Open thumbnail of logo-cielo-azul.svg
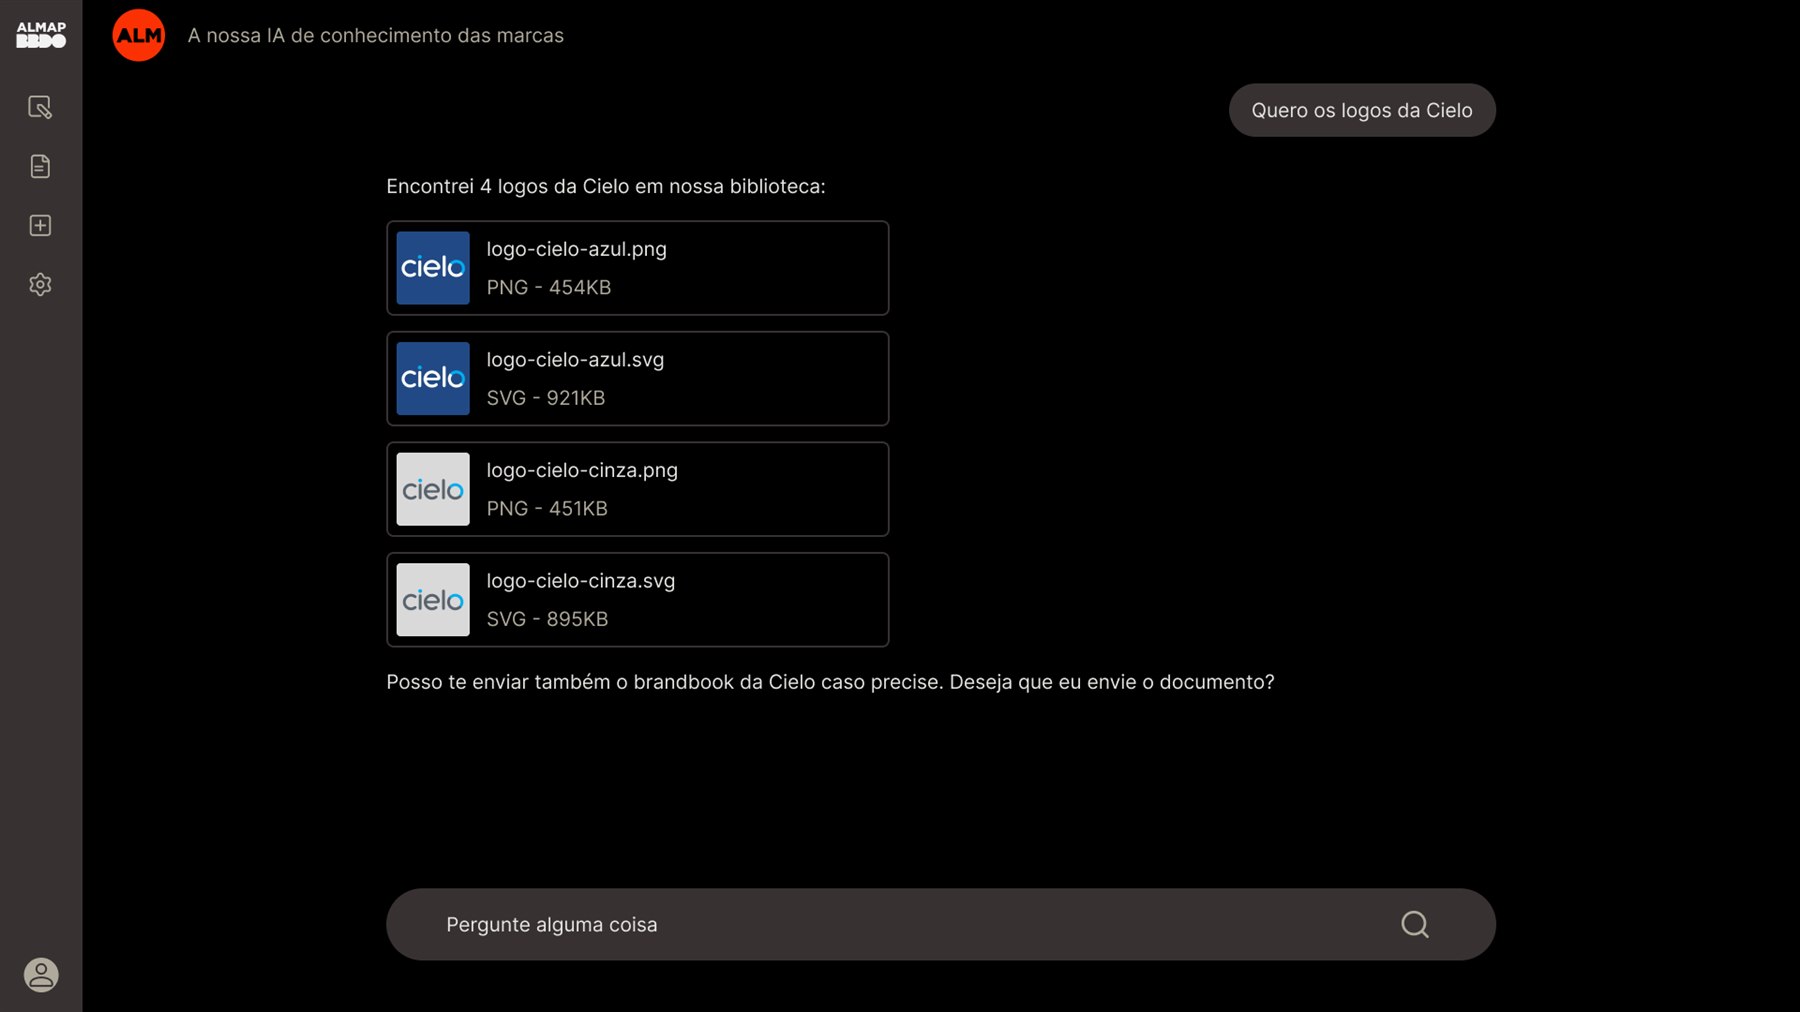1800x1012 pixels. pos(433,379)
